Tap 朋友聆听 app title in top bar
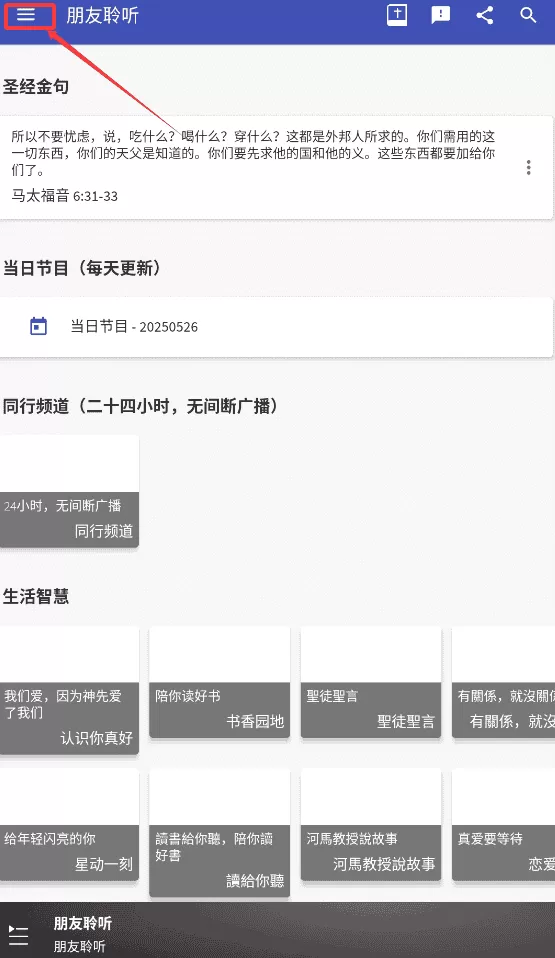The height and width of the screenshot is (958, 555). click(103, 15)
